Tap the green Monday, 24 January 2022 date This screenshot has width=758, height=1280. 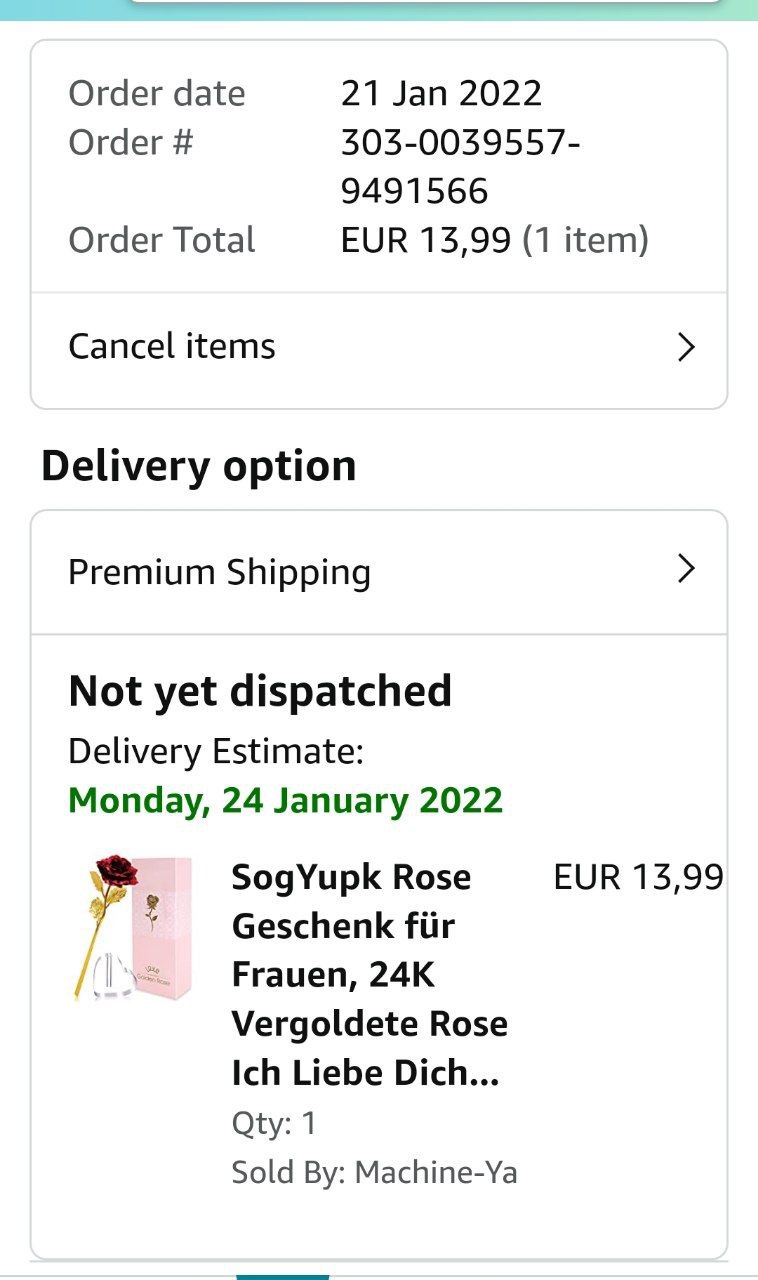click(285, 801)
